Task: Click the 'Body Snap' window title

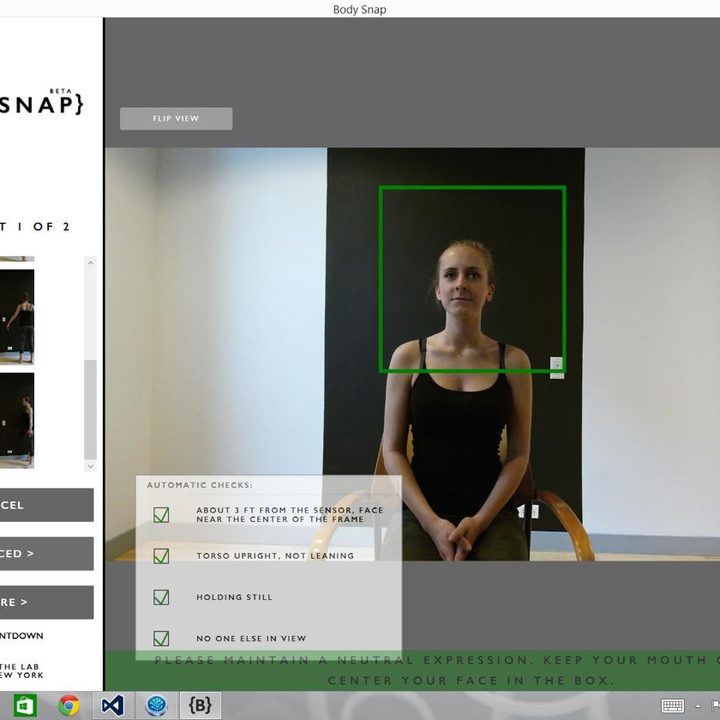Action: click(x=360, y=9)
